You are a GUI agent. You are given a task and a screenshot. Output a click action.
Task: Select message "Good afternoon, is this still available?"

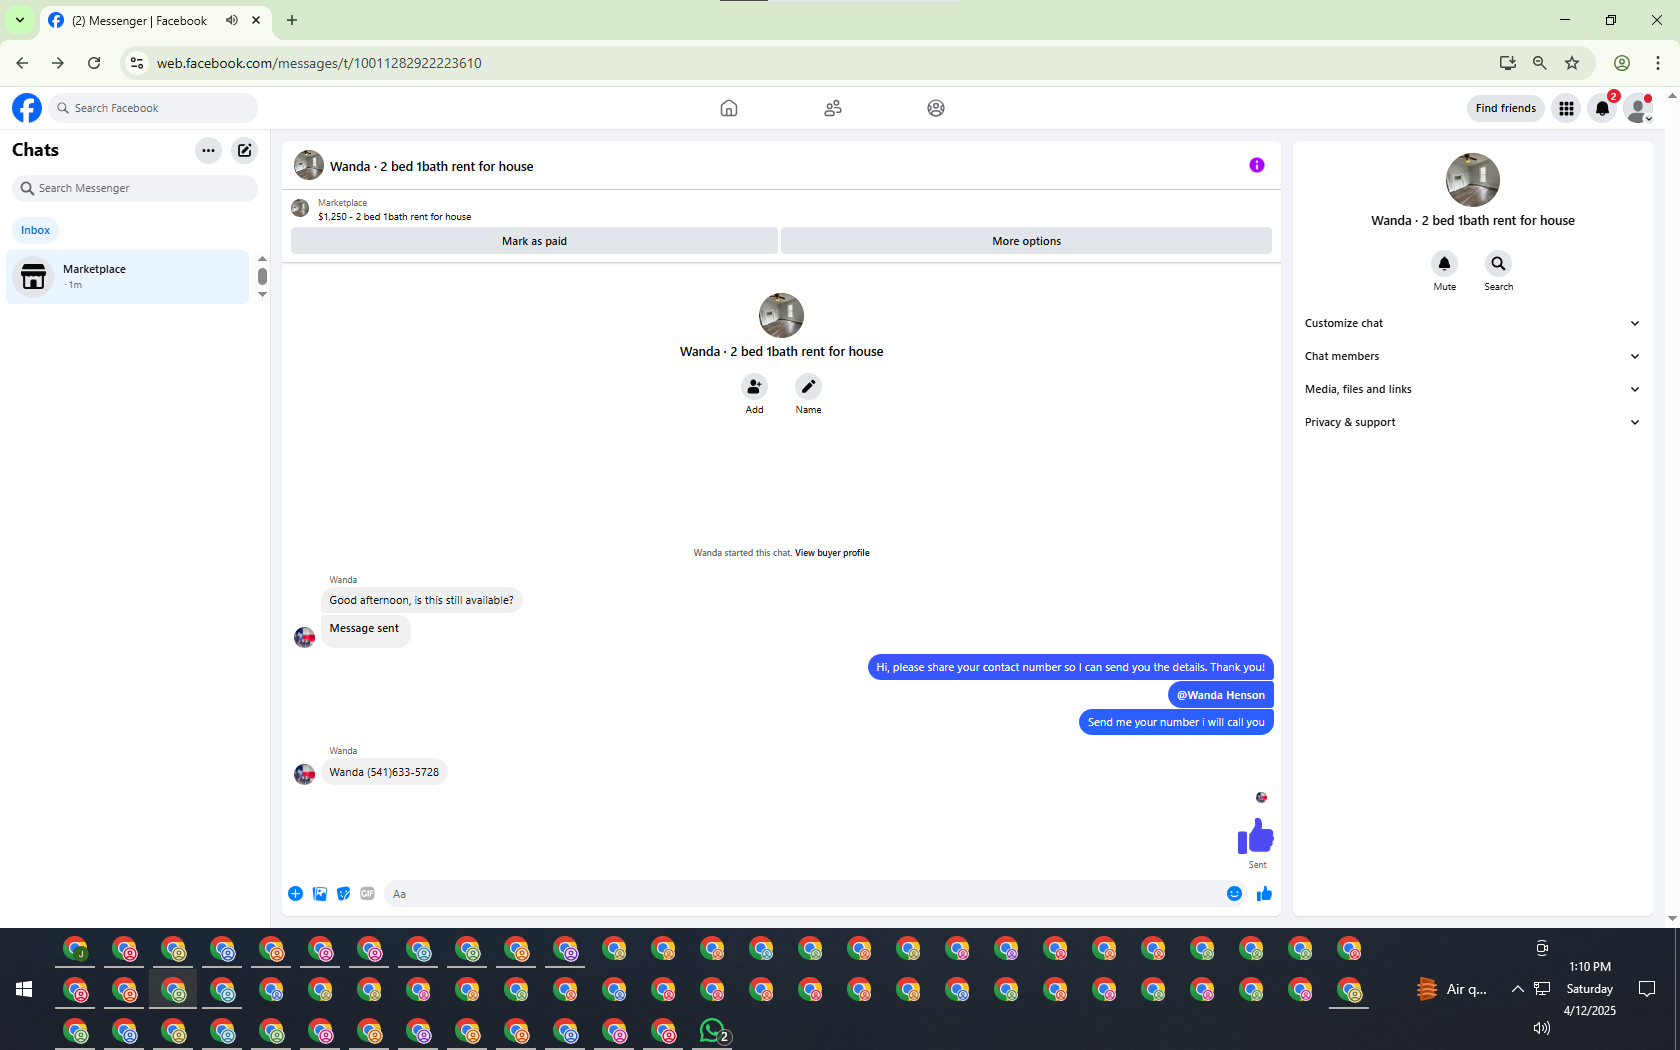[x=421, y=600]
